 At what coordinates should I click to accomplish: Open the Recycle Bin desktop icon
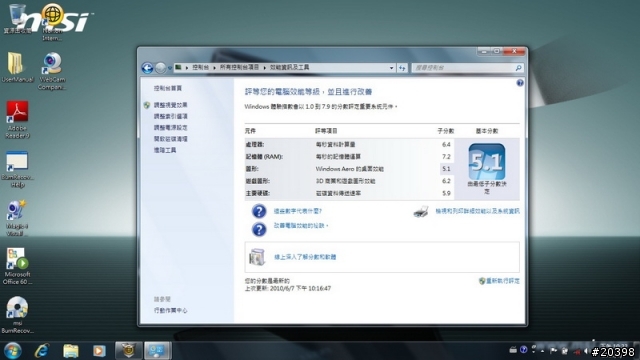18,19
